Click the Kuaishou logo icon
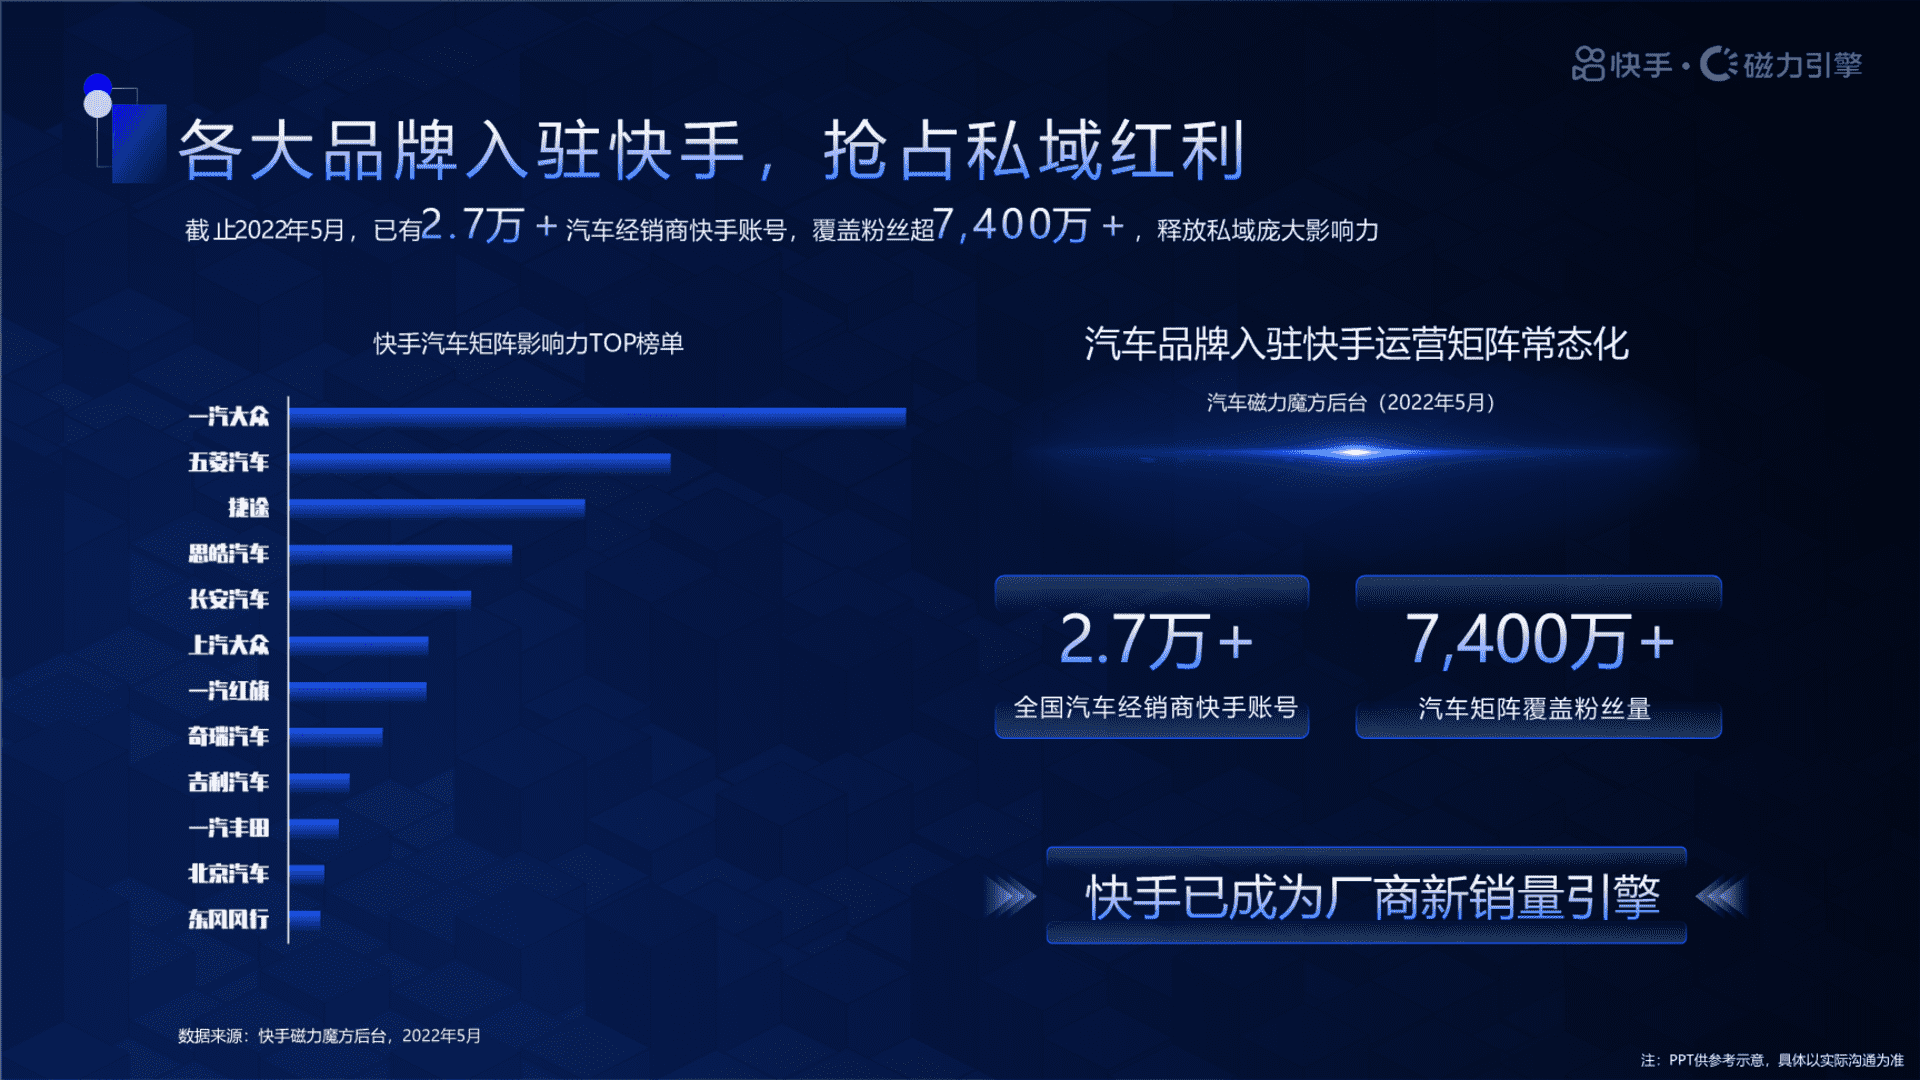The height and width of the screenshot is (1080, 1920). coord(1588,64)
